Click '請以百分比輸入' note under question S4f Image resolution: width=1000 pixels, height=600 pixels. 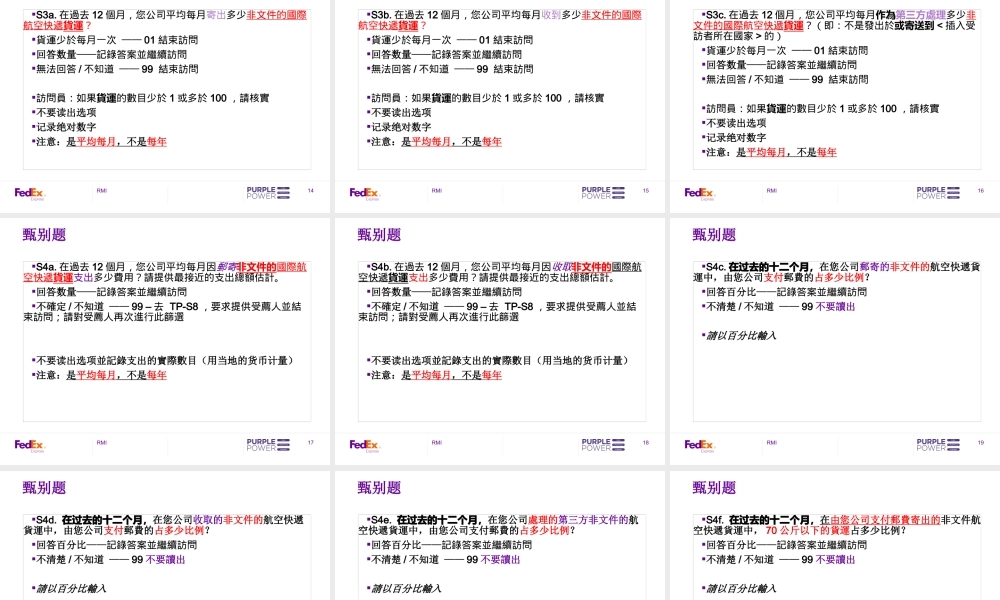click(739, 589)
